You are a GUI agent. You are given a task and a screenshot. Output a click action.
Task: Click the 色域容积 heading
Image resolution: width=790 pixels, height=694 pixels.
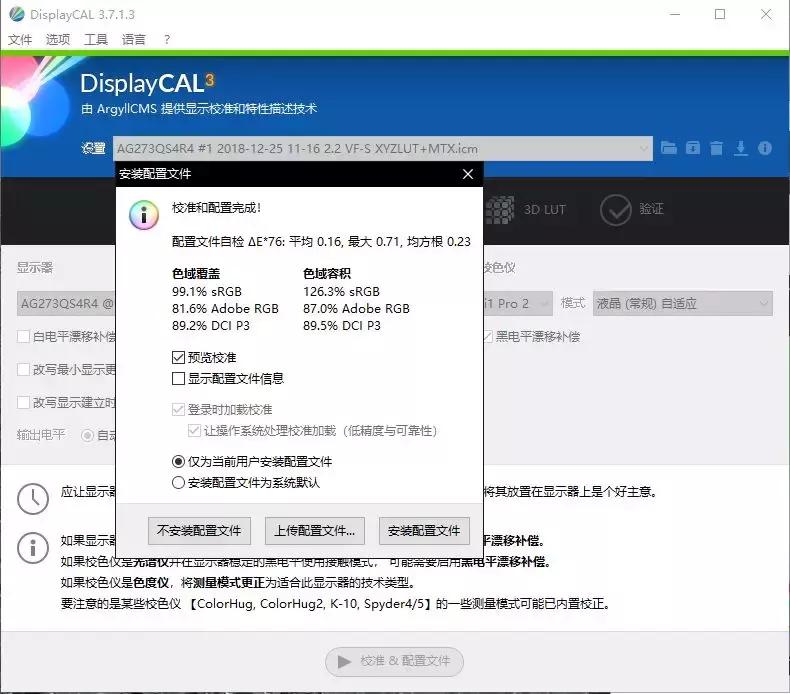point(327,274)
